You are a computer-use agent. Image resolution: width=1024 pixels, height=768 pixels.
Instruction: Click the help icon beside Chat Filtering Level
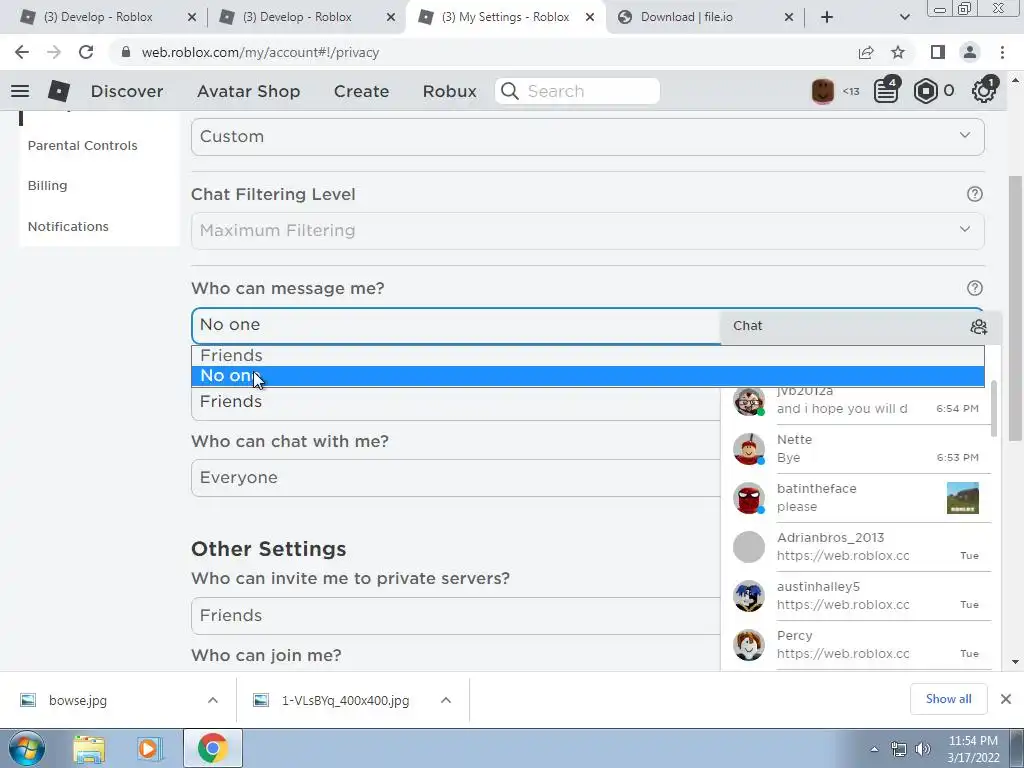click(x=974, y=194)
